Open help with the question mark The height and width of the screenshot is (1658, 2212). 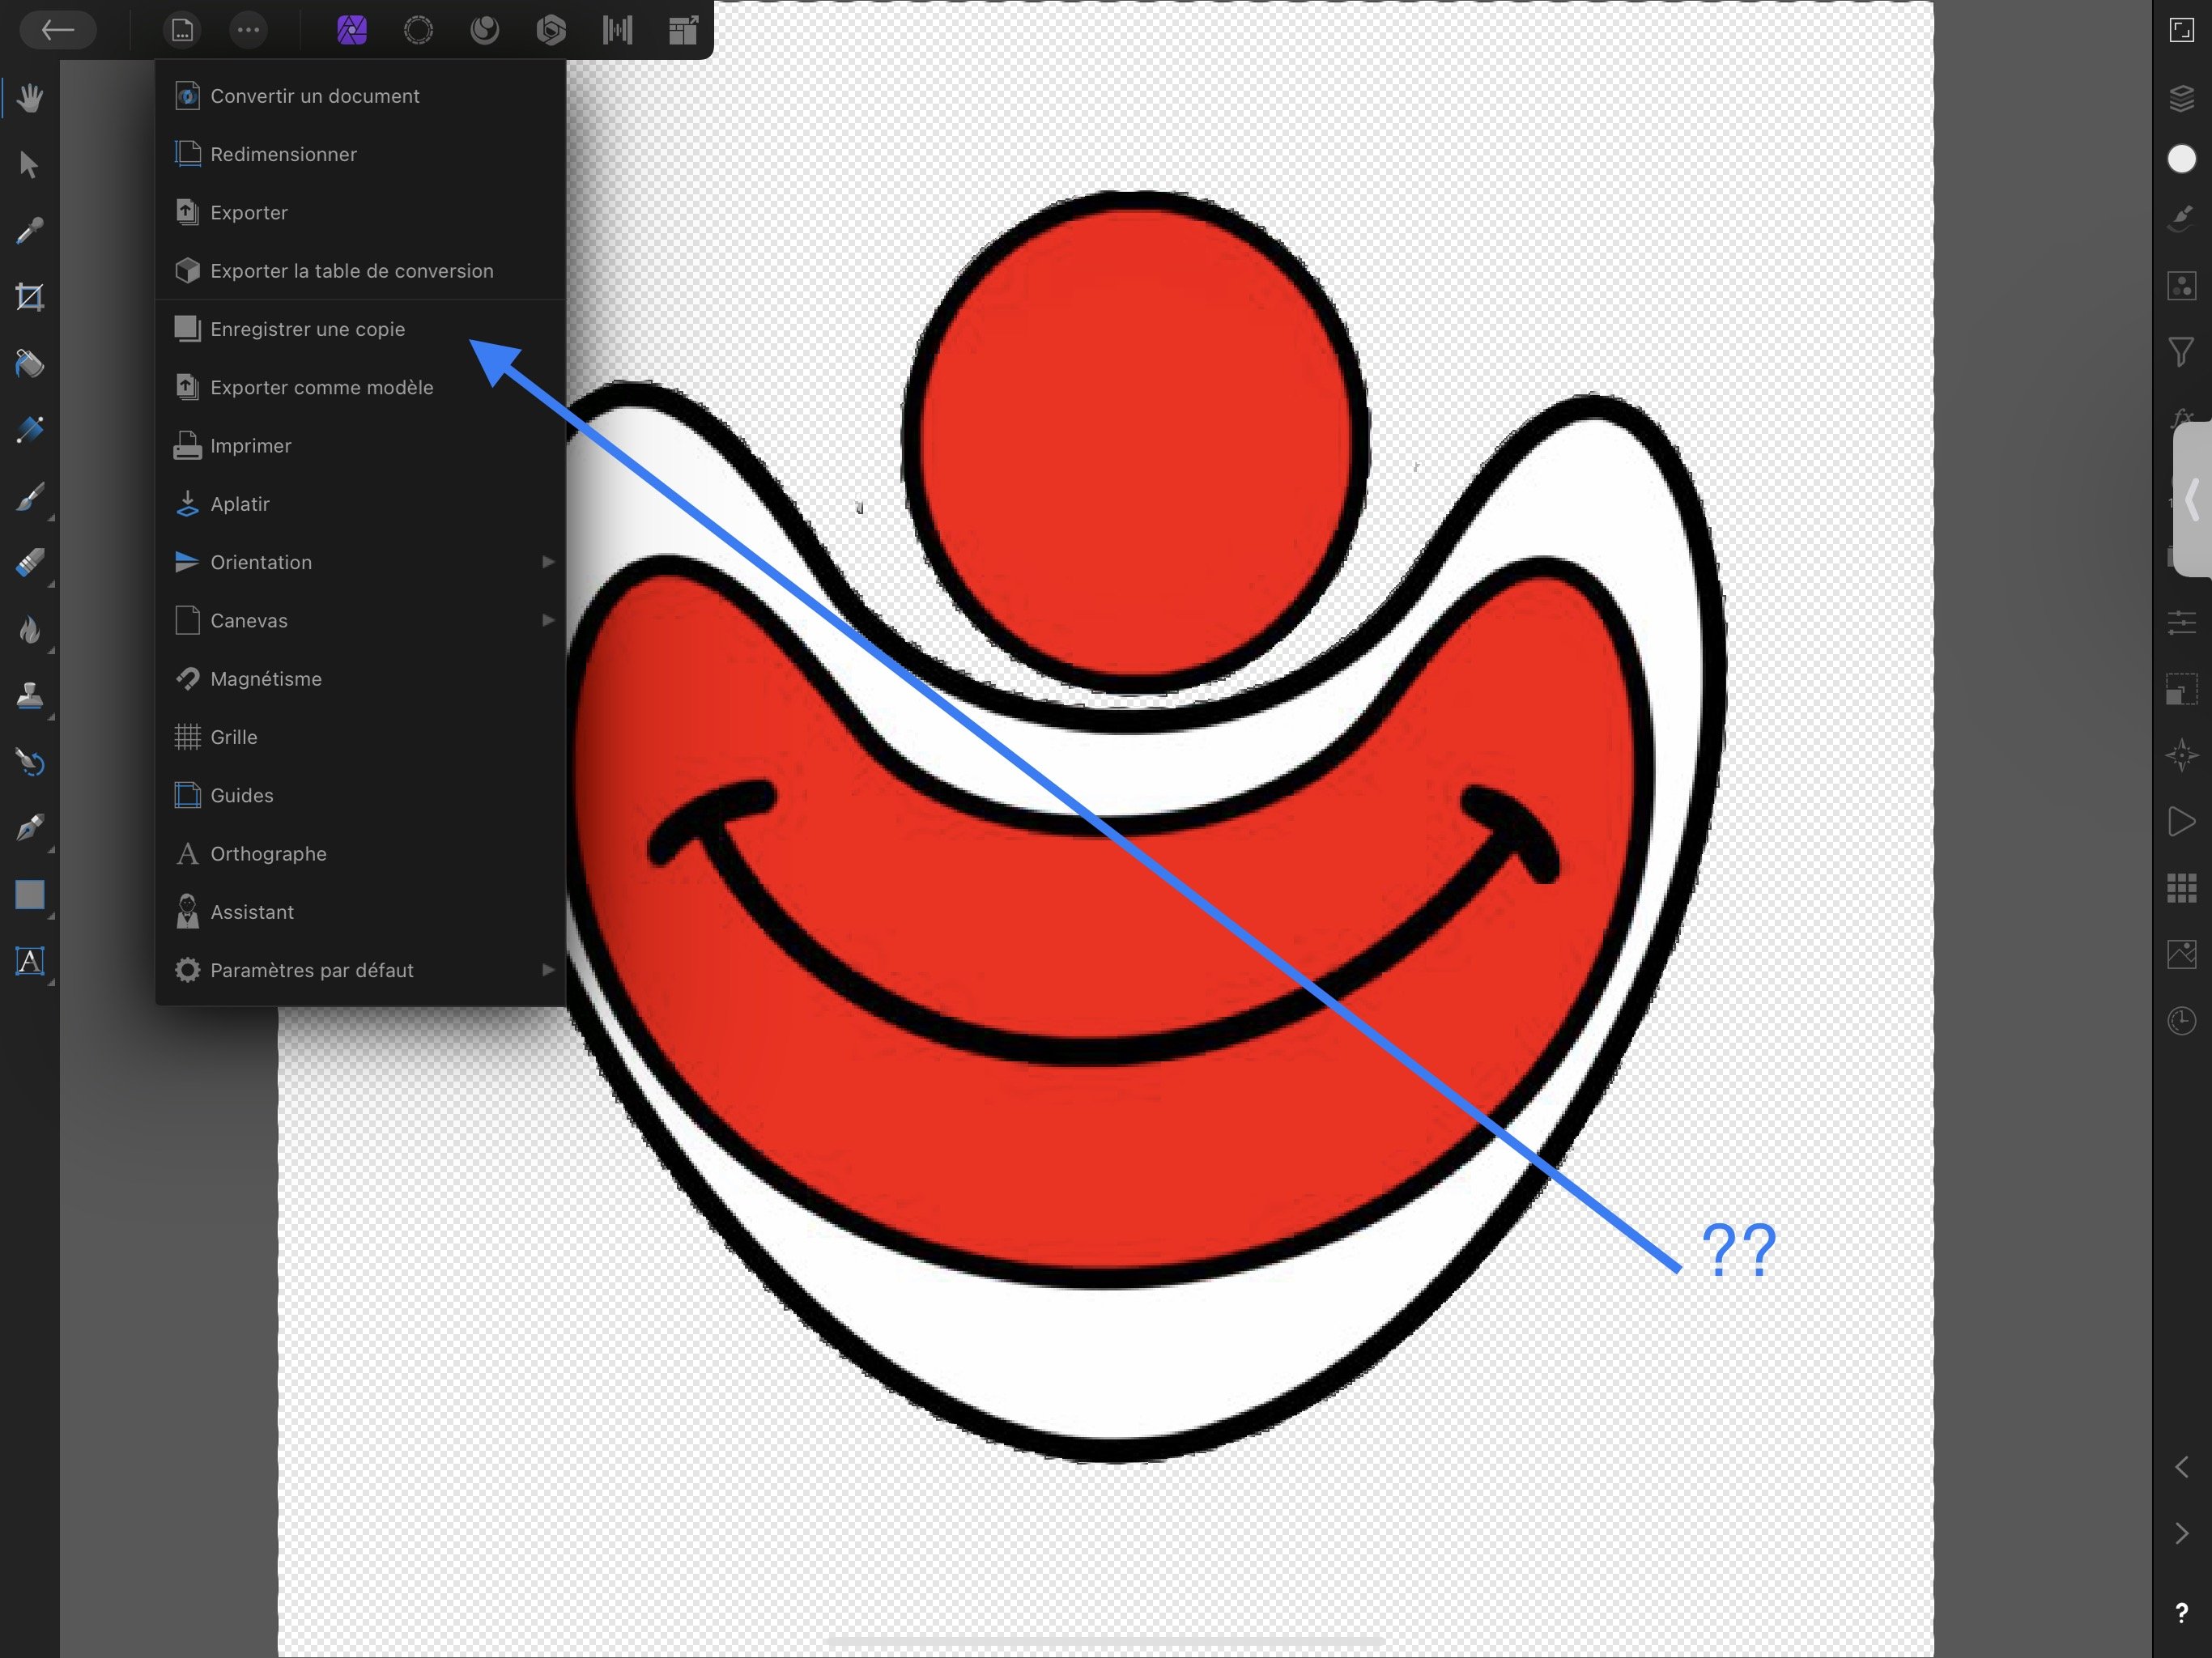click(2181, 1613)
